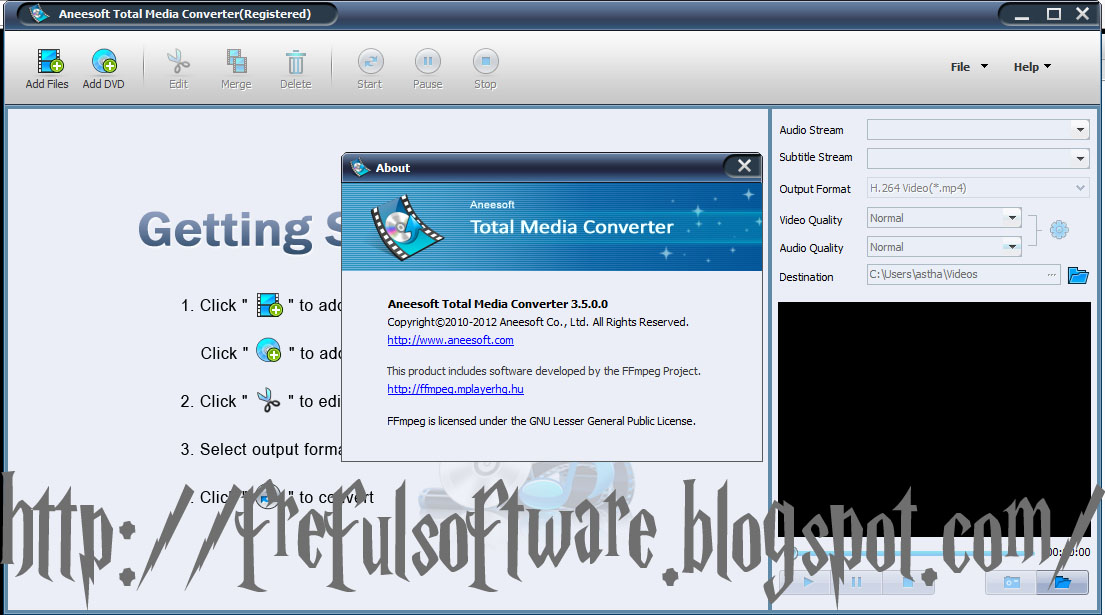Screen dimensions: 1105x615
Task: Click the Audio Stream label
Action: [x=811, y=130]
